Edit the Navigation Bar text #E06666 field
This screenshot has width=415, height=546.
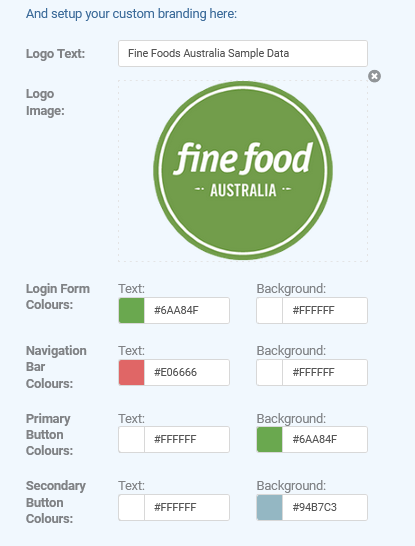187,372
